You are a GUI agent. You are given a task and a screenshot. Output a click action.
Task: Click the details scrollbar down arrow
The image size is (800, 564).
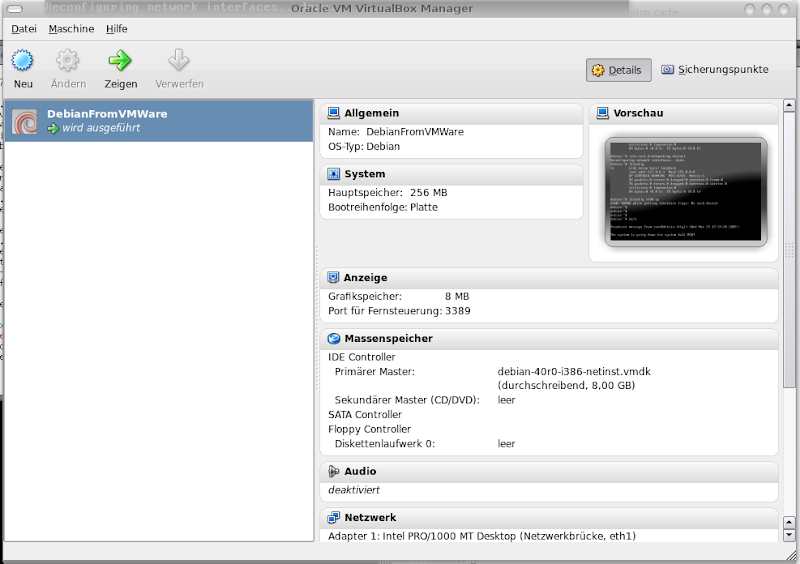pos(789,535)
